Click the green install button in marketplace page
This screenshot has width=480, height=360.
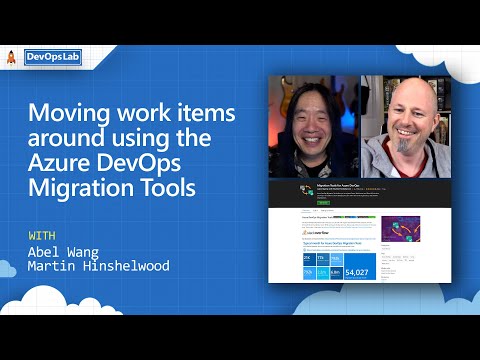(x=323, y=203)
